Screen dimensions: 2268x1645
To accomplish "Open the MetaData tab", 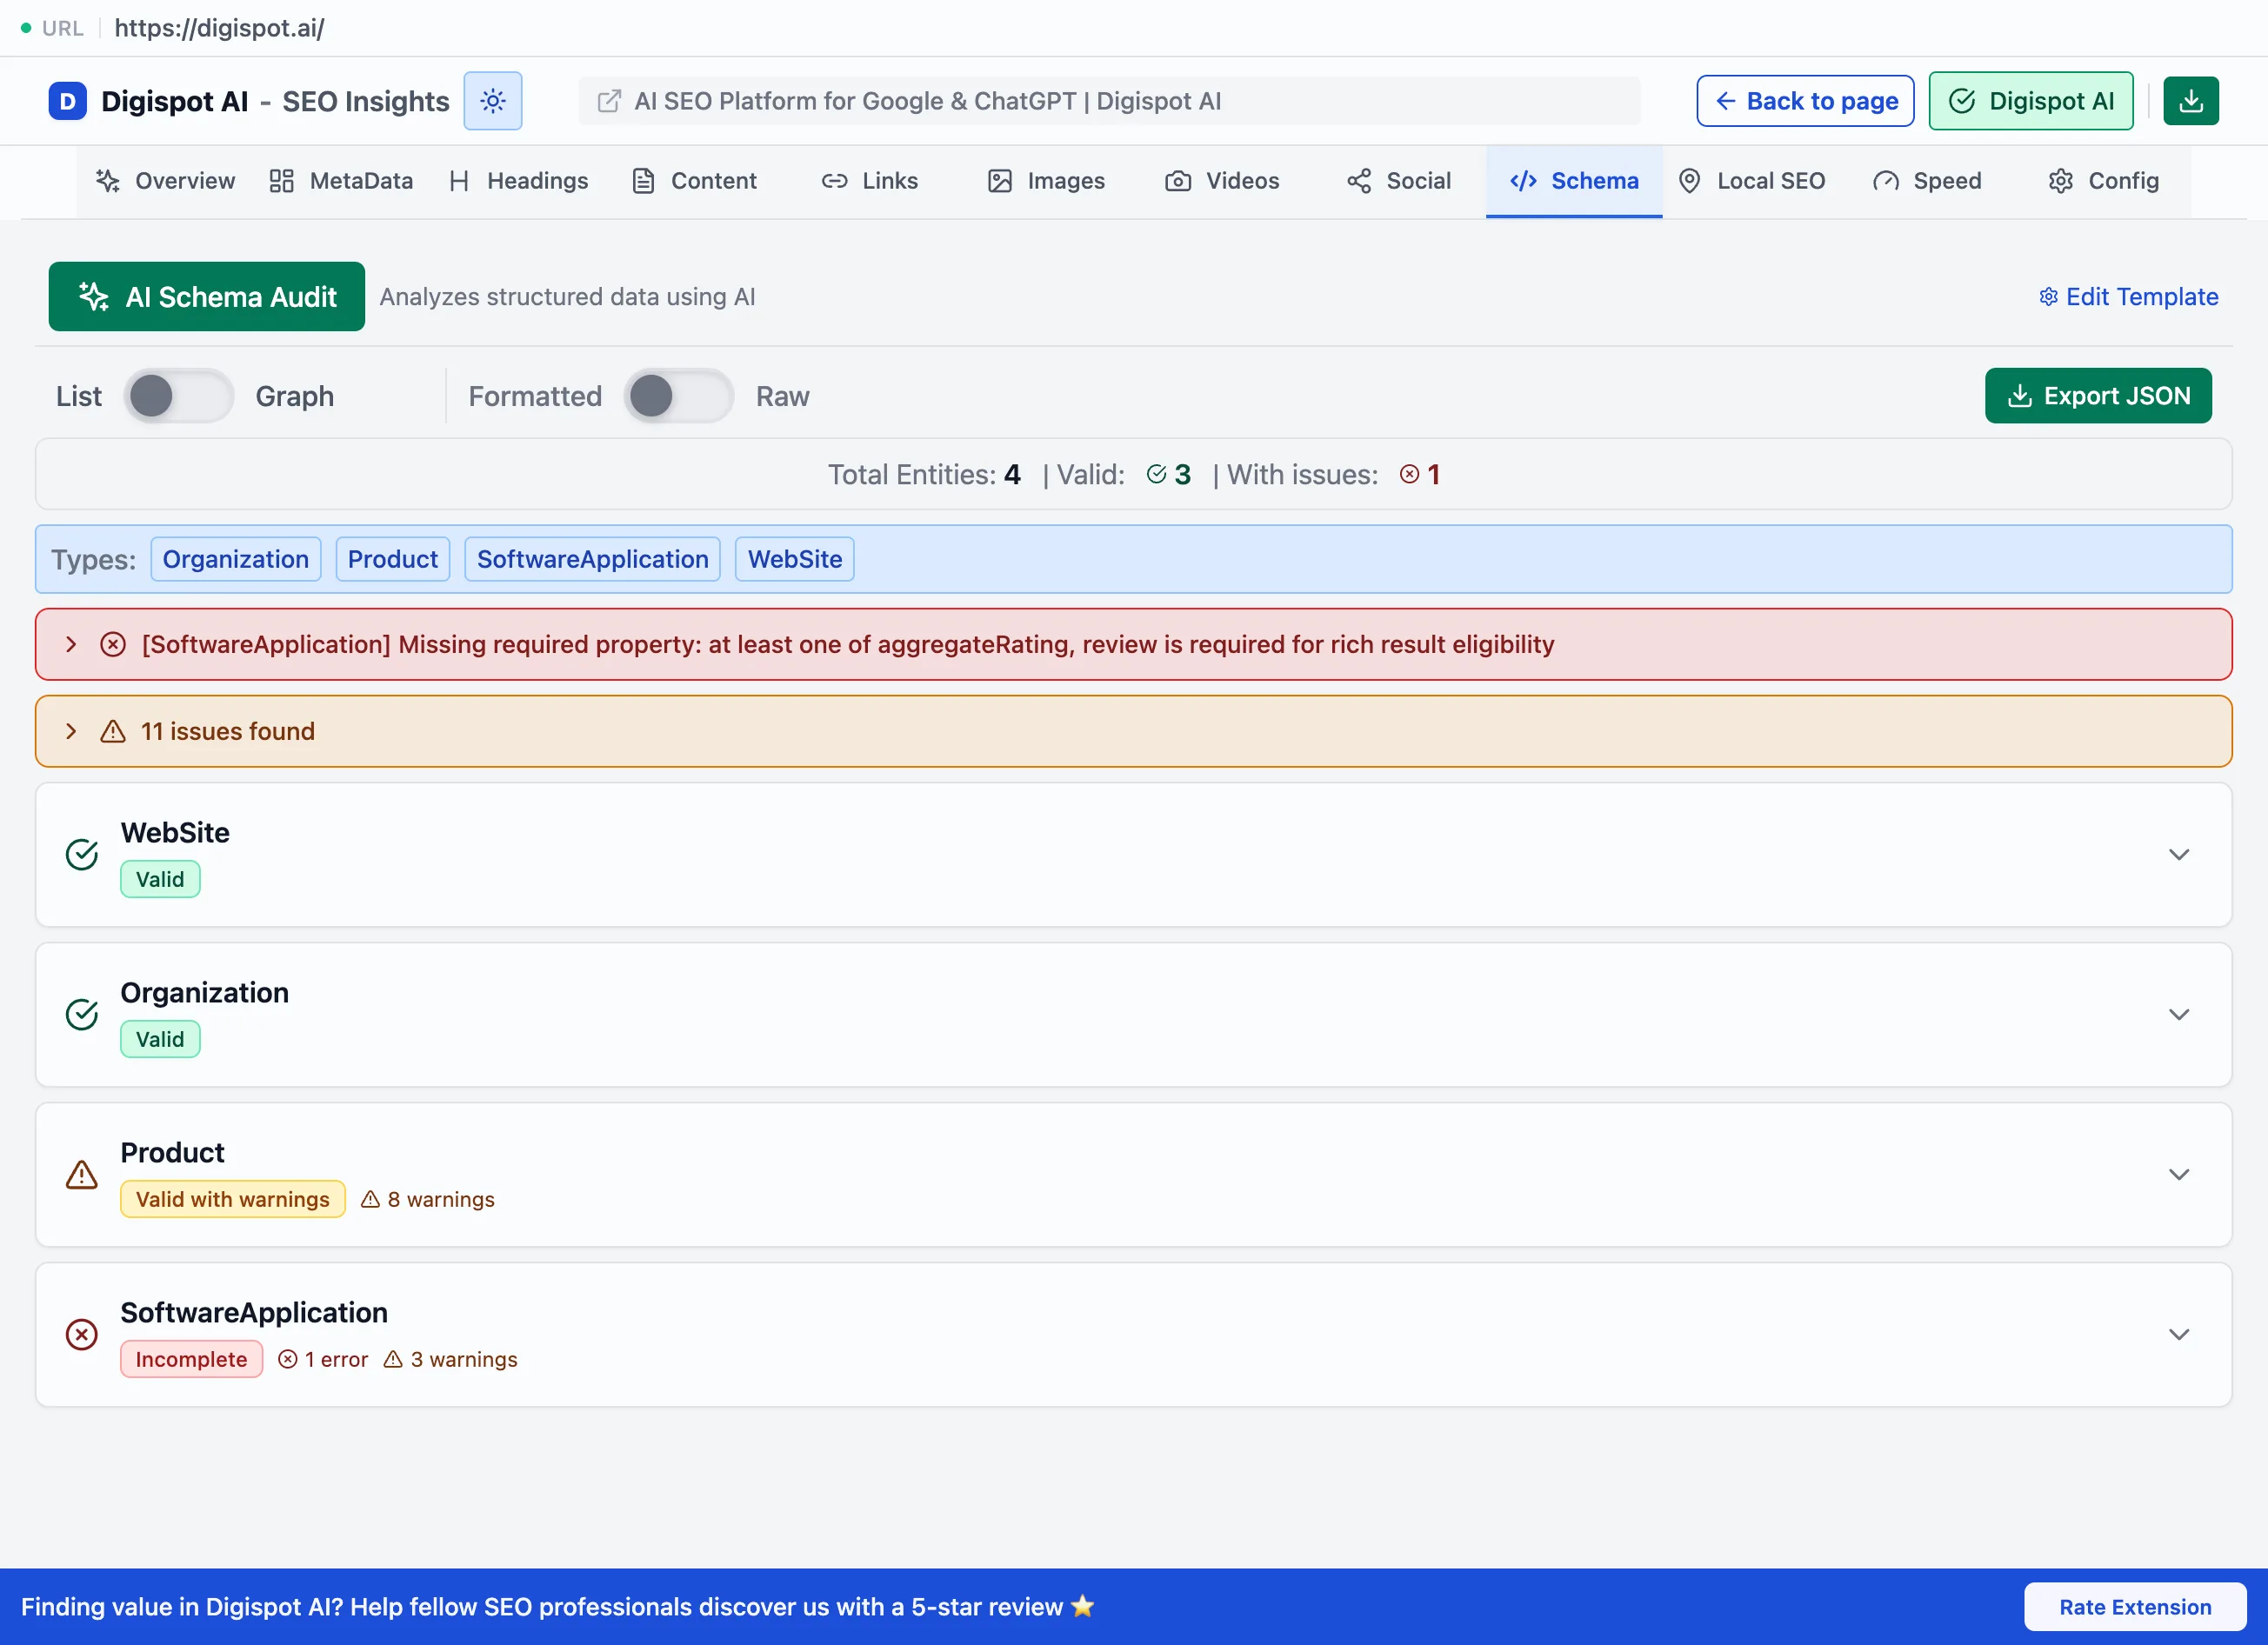I will pos(341,181).
